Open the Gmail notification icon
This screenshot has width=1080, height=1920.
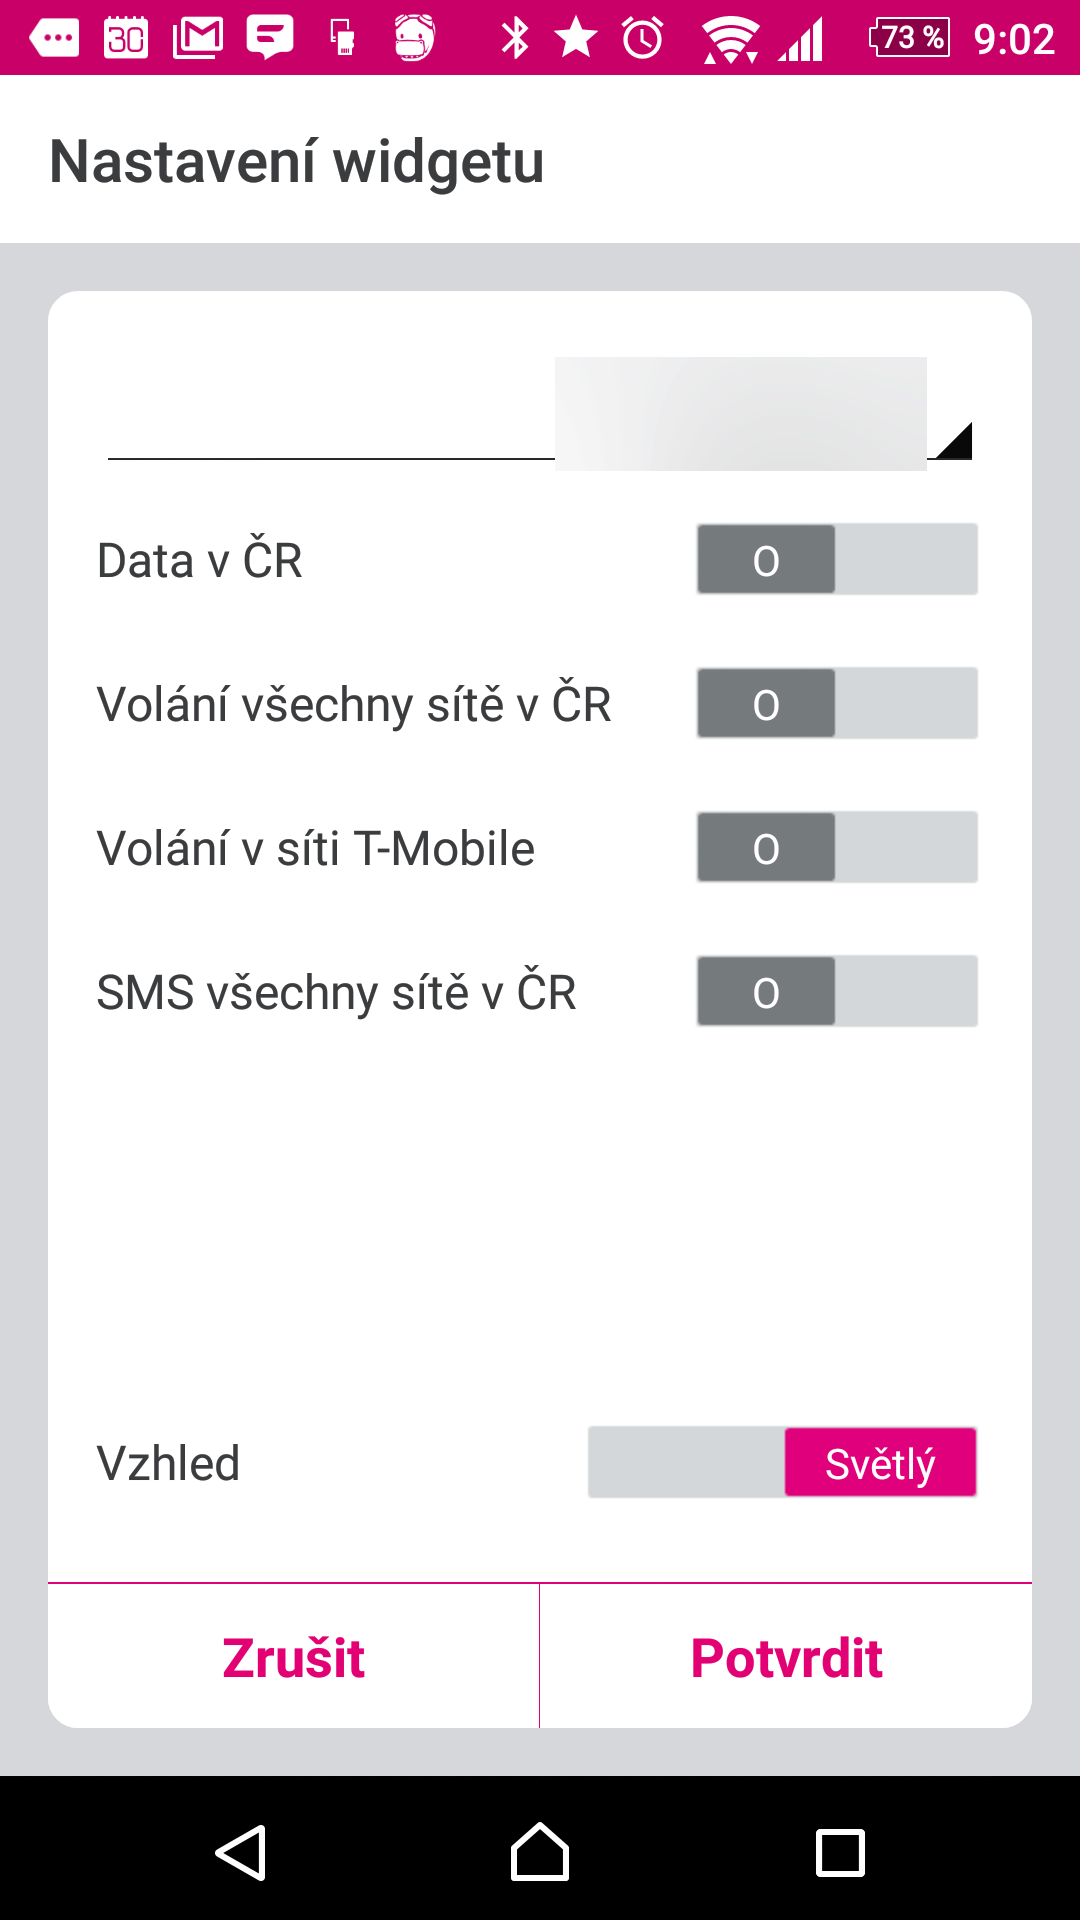198,38
